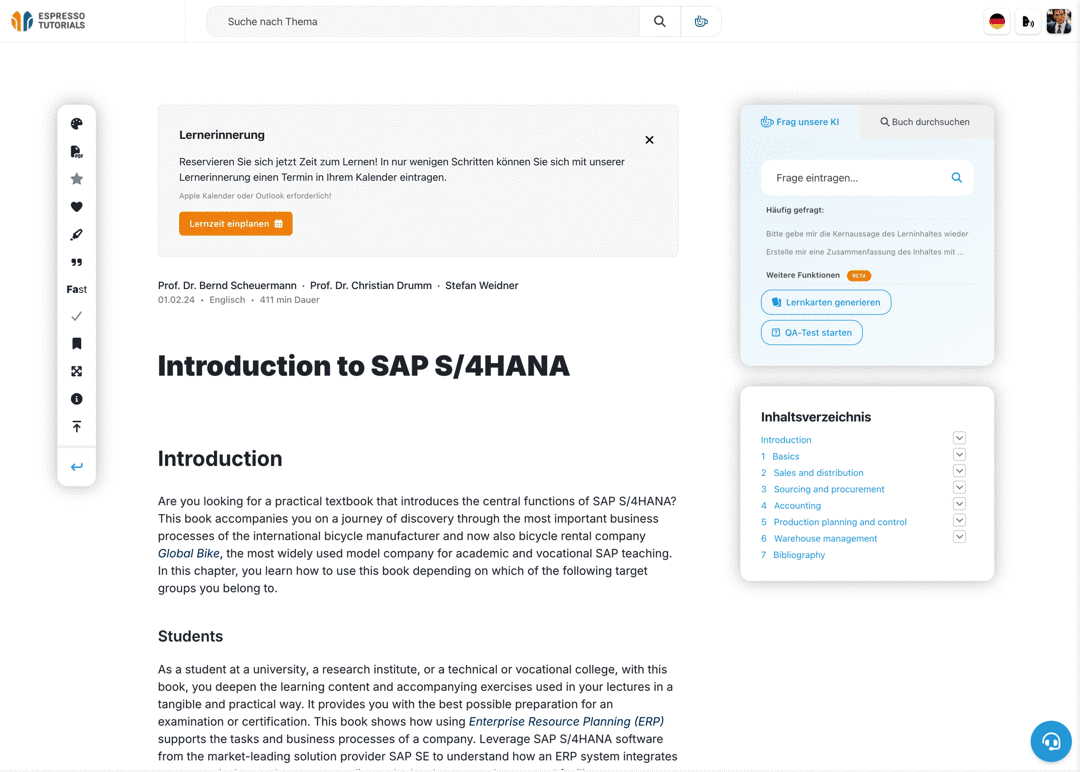The height and width of the screenshot is (772, 1080).
Task: Switch to the Buch durchsuchen tab
Action: [925, 122]
